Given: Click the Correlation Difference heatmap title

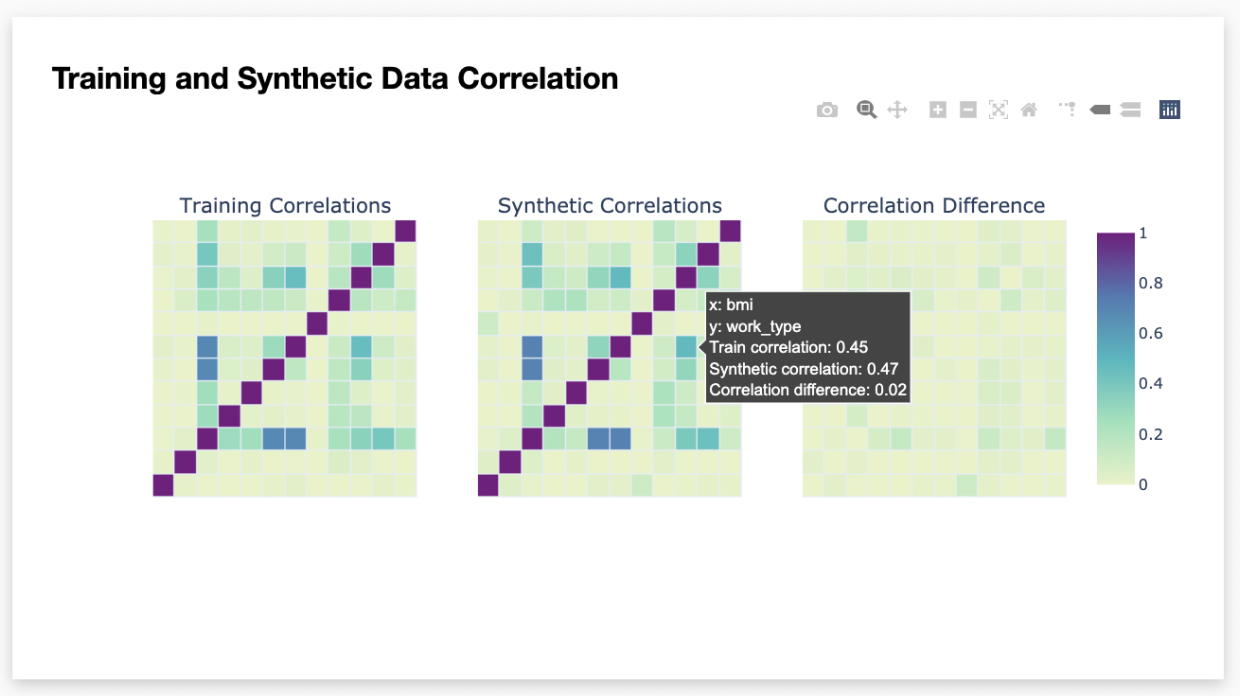Looking at the screenshot, I should [934, 206].
